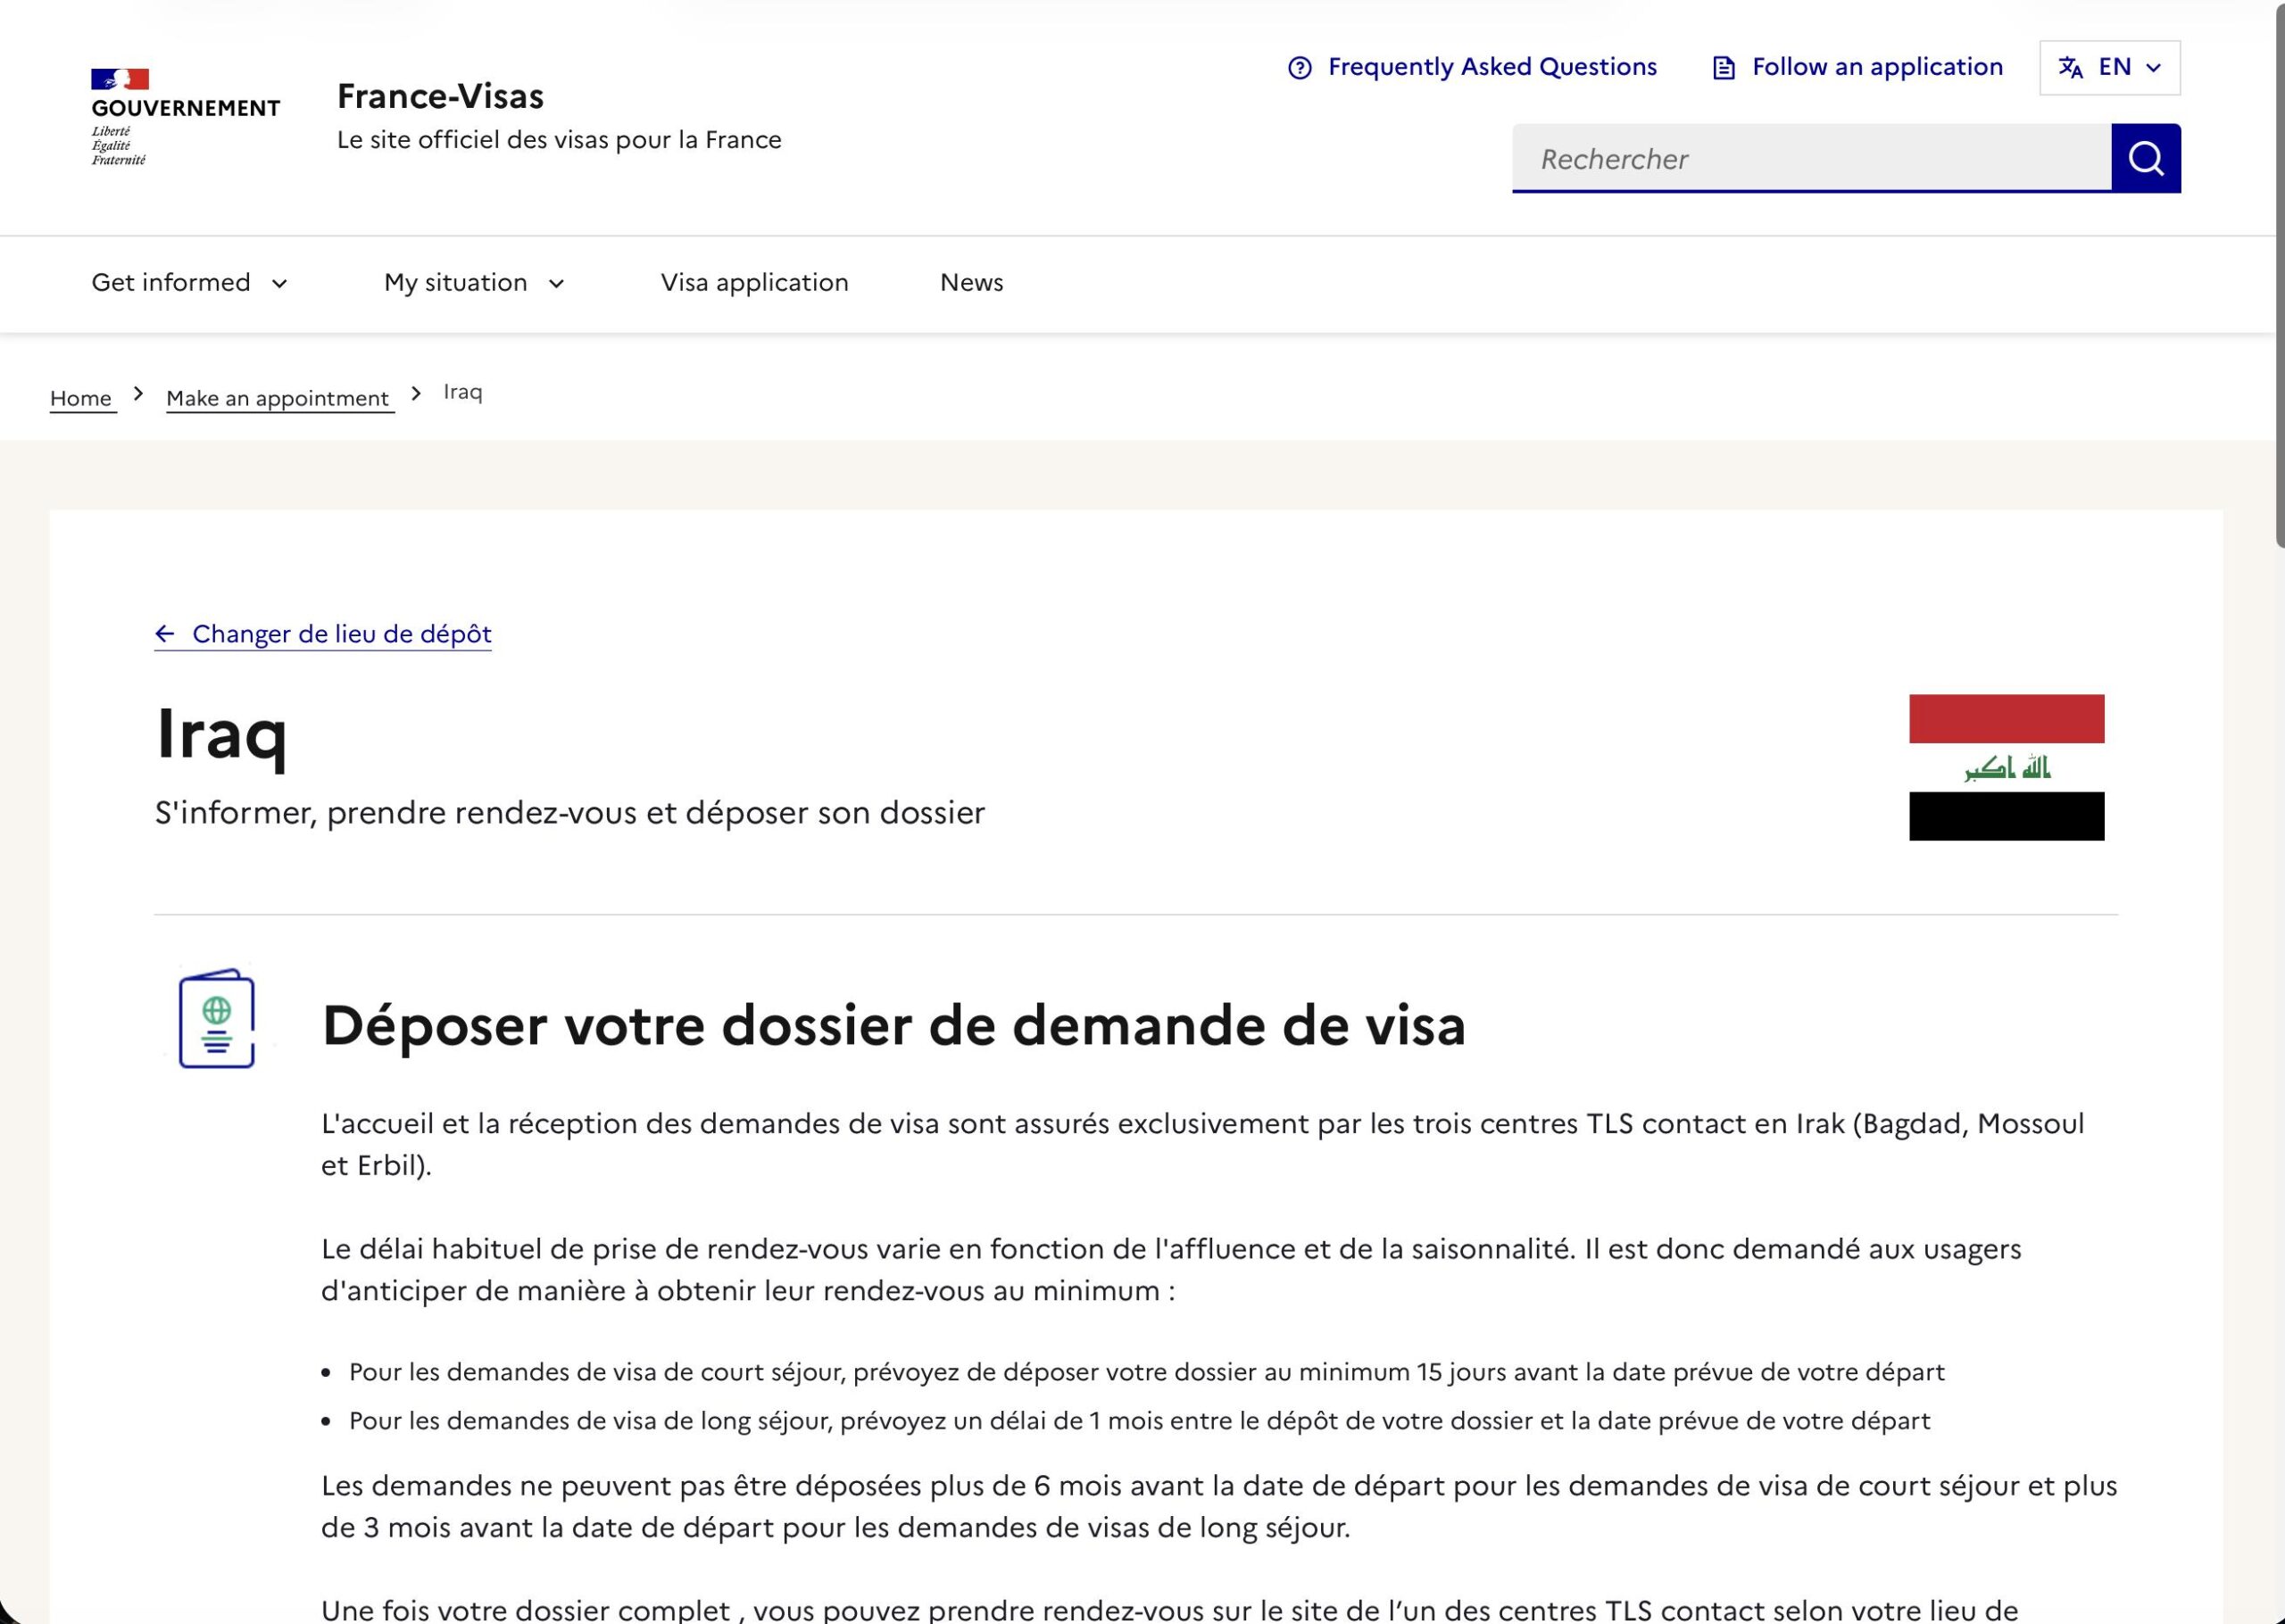Click the Iraq breadcrumb text

coord(462,392)
